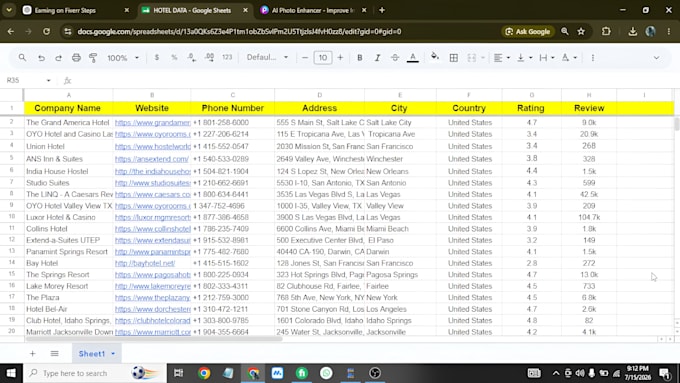Open the Name box dropdown arrow
Screen dimensions: 680x383
(48, 80)
